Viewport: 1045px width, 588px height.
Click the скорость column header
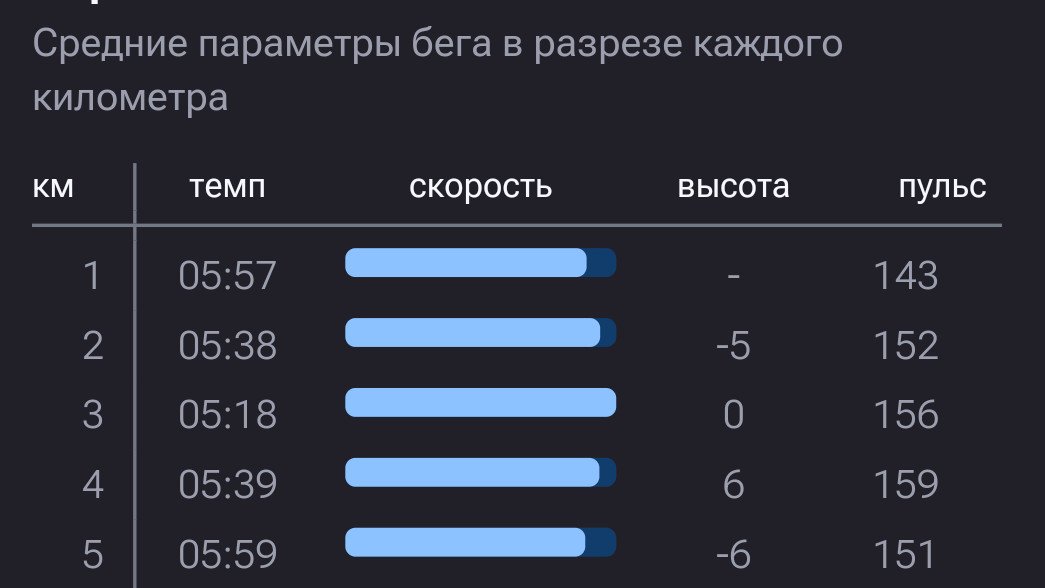coord(481,187)
